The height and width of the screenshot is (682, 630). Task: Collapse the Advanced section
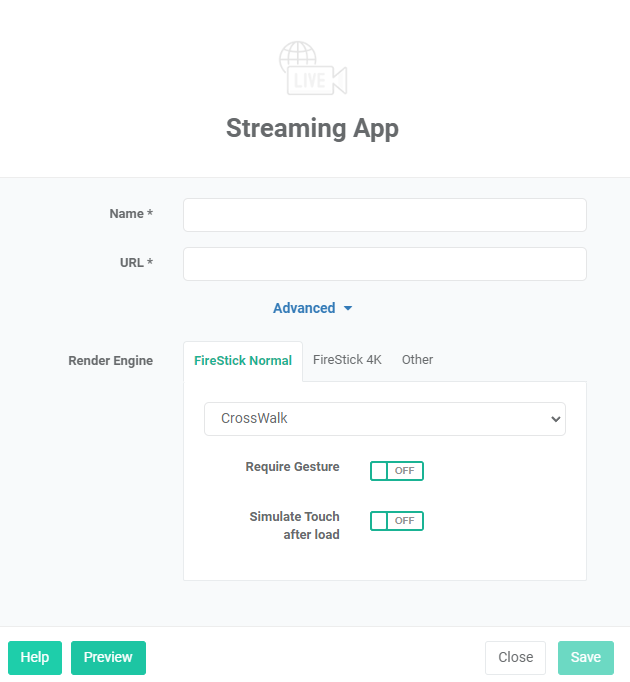[x=312, y=308]
